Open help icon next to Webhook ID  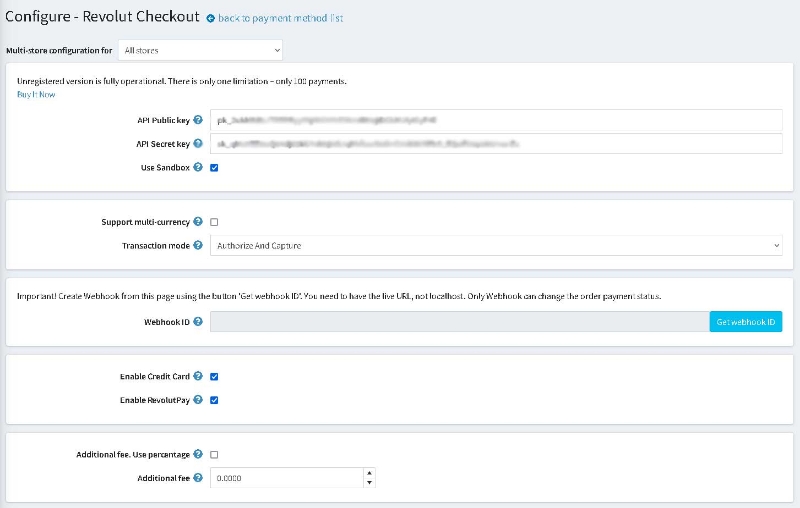[198, 321]
